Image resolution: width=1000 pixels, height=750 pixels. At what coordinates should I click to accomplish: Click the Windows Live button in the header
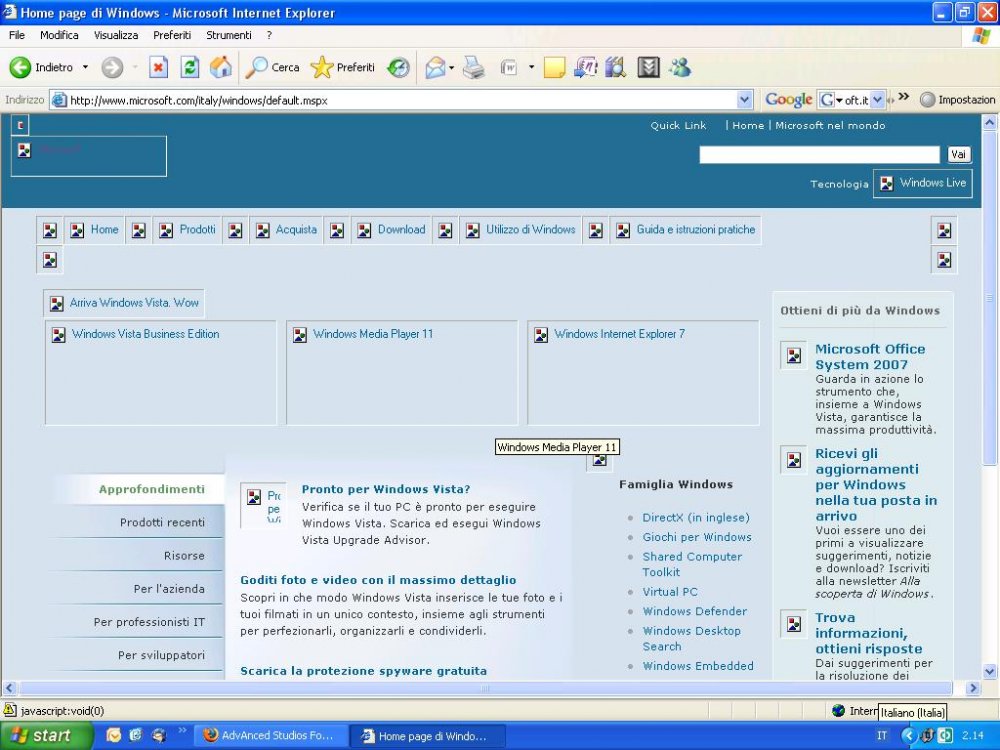922,183
